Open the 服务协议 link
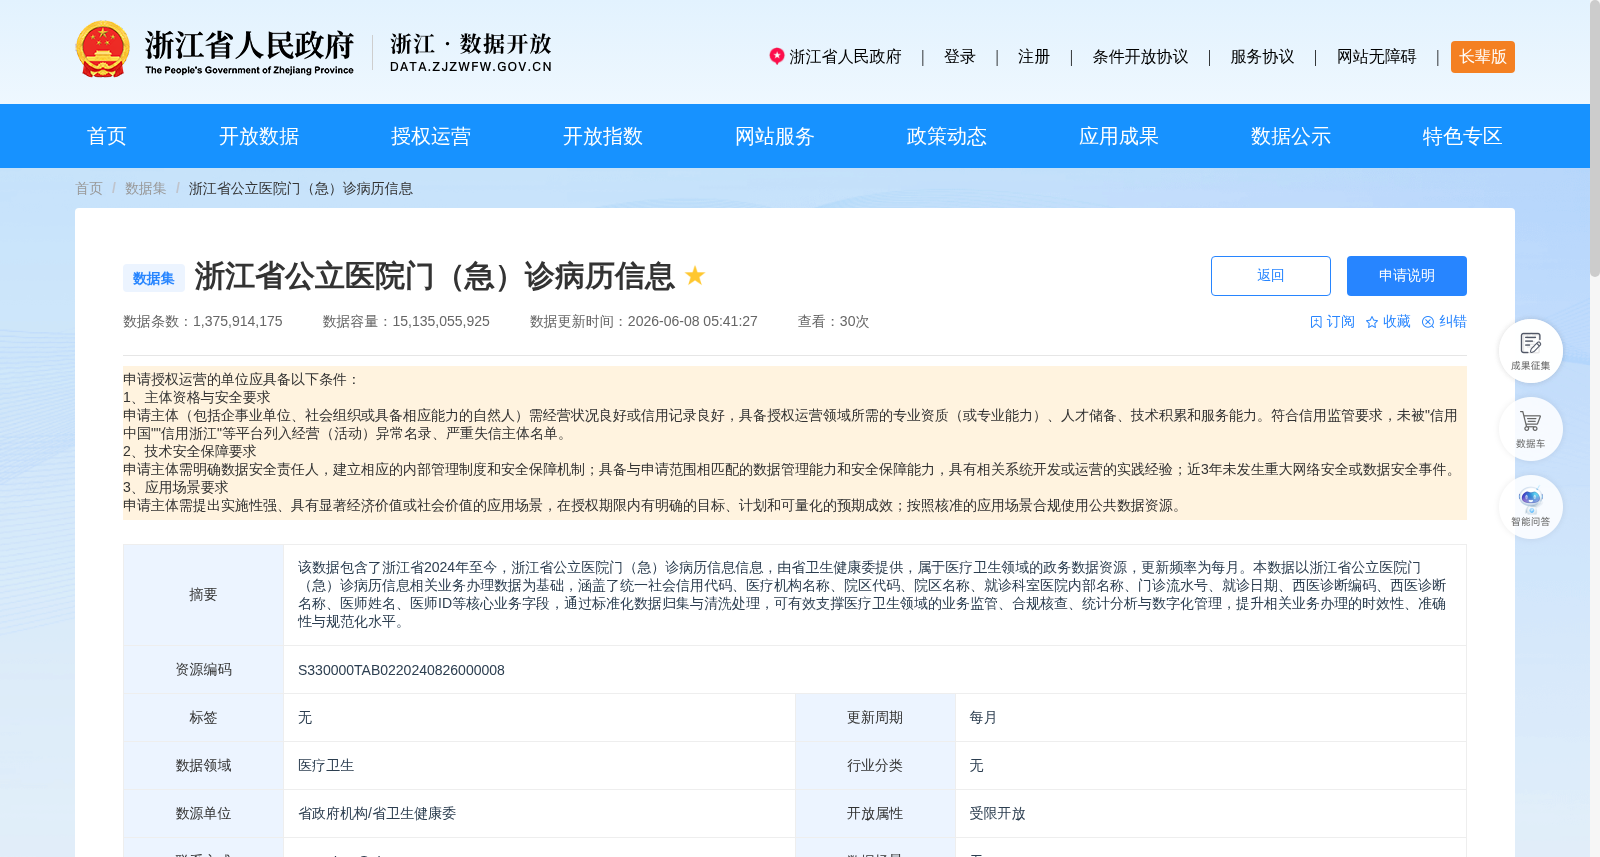Screen dimensions: 1600x857 1262,57
